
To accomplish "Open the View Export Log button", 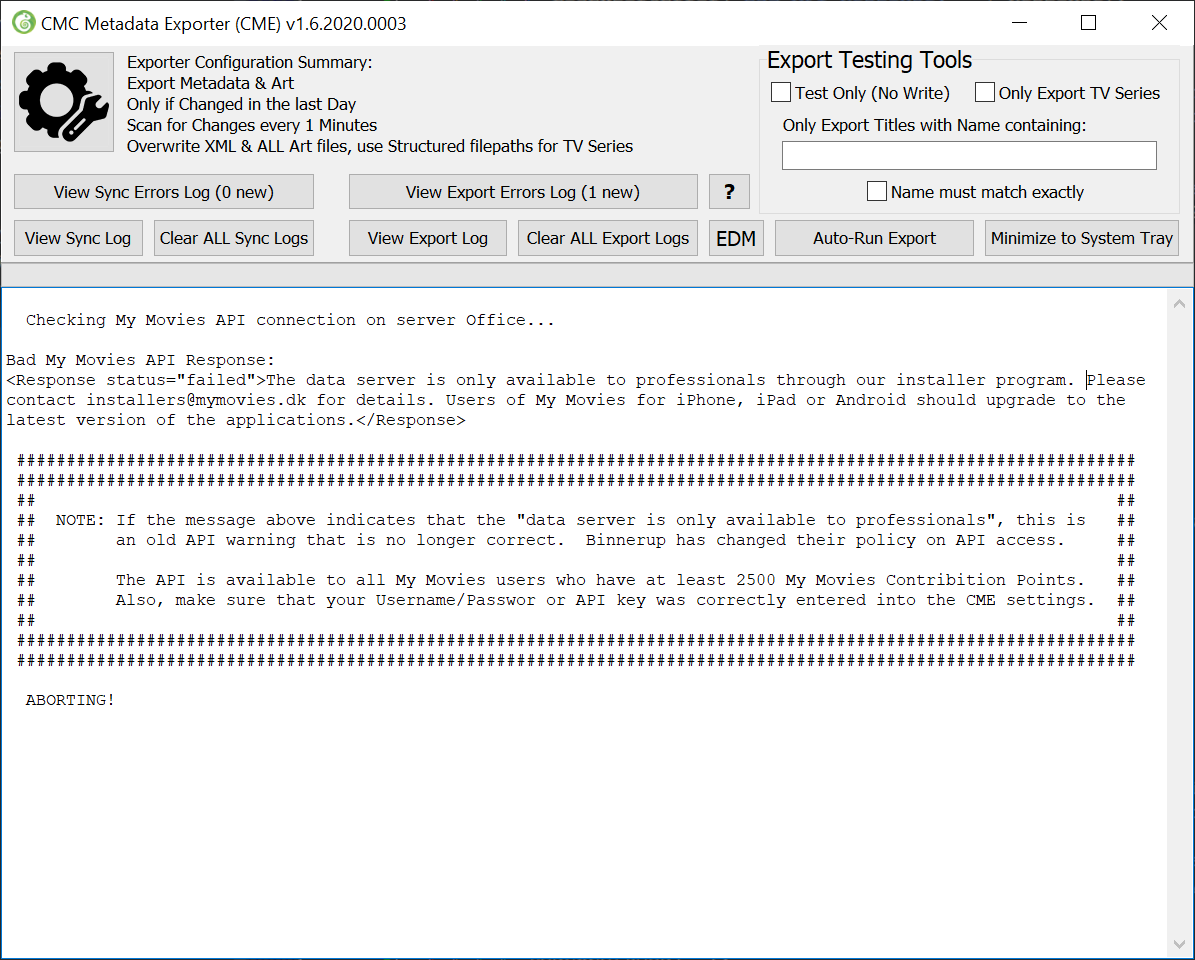I will pos(428,238).
